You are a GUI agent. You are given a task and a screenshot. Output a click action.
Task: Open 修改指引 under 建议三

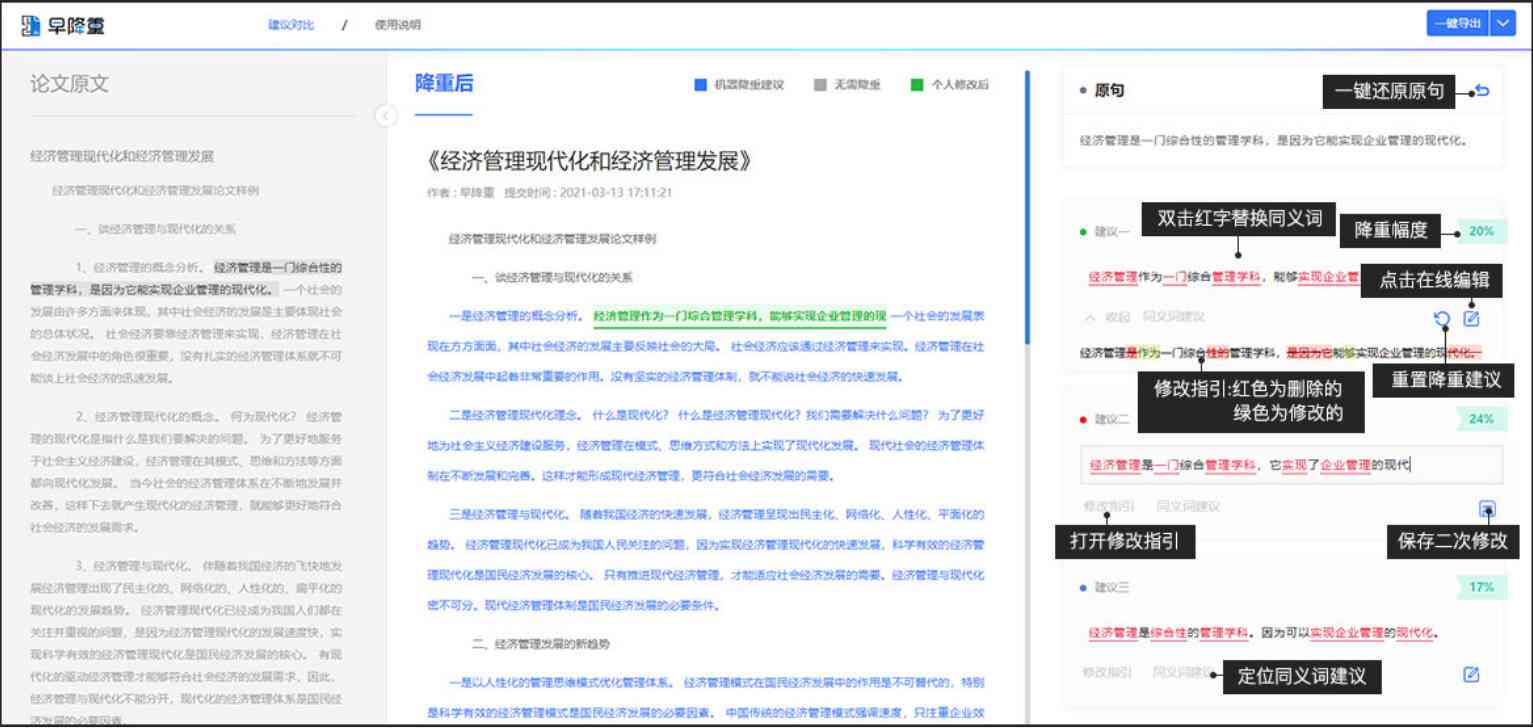[1108, 672]
